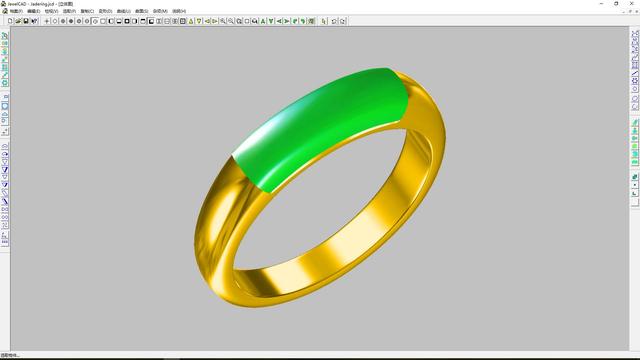Open the 曲线(U) Curve menu
The width and height of the screenshot is (640, 360).
coord(124,11)
